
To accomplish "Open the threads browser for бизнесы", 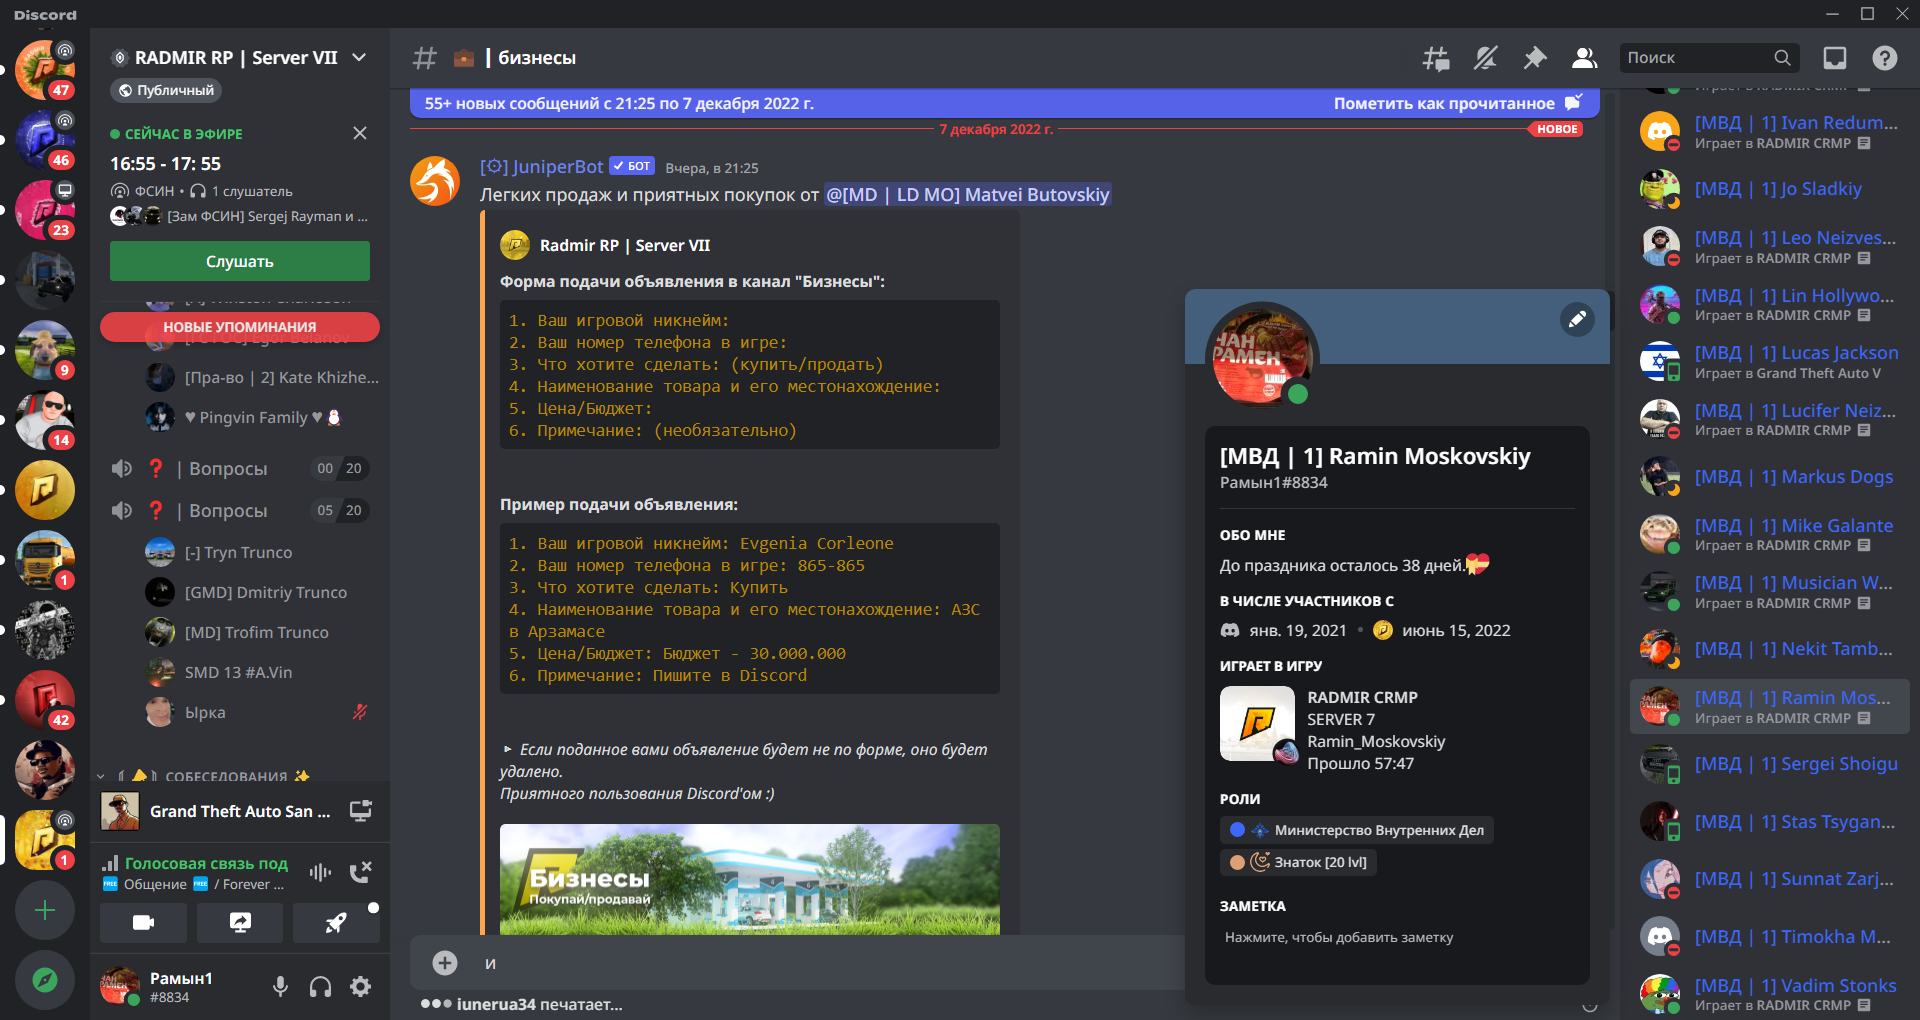I will pyautogui.click(x=1435, y=58).
